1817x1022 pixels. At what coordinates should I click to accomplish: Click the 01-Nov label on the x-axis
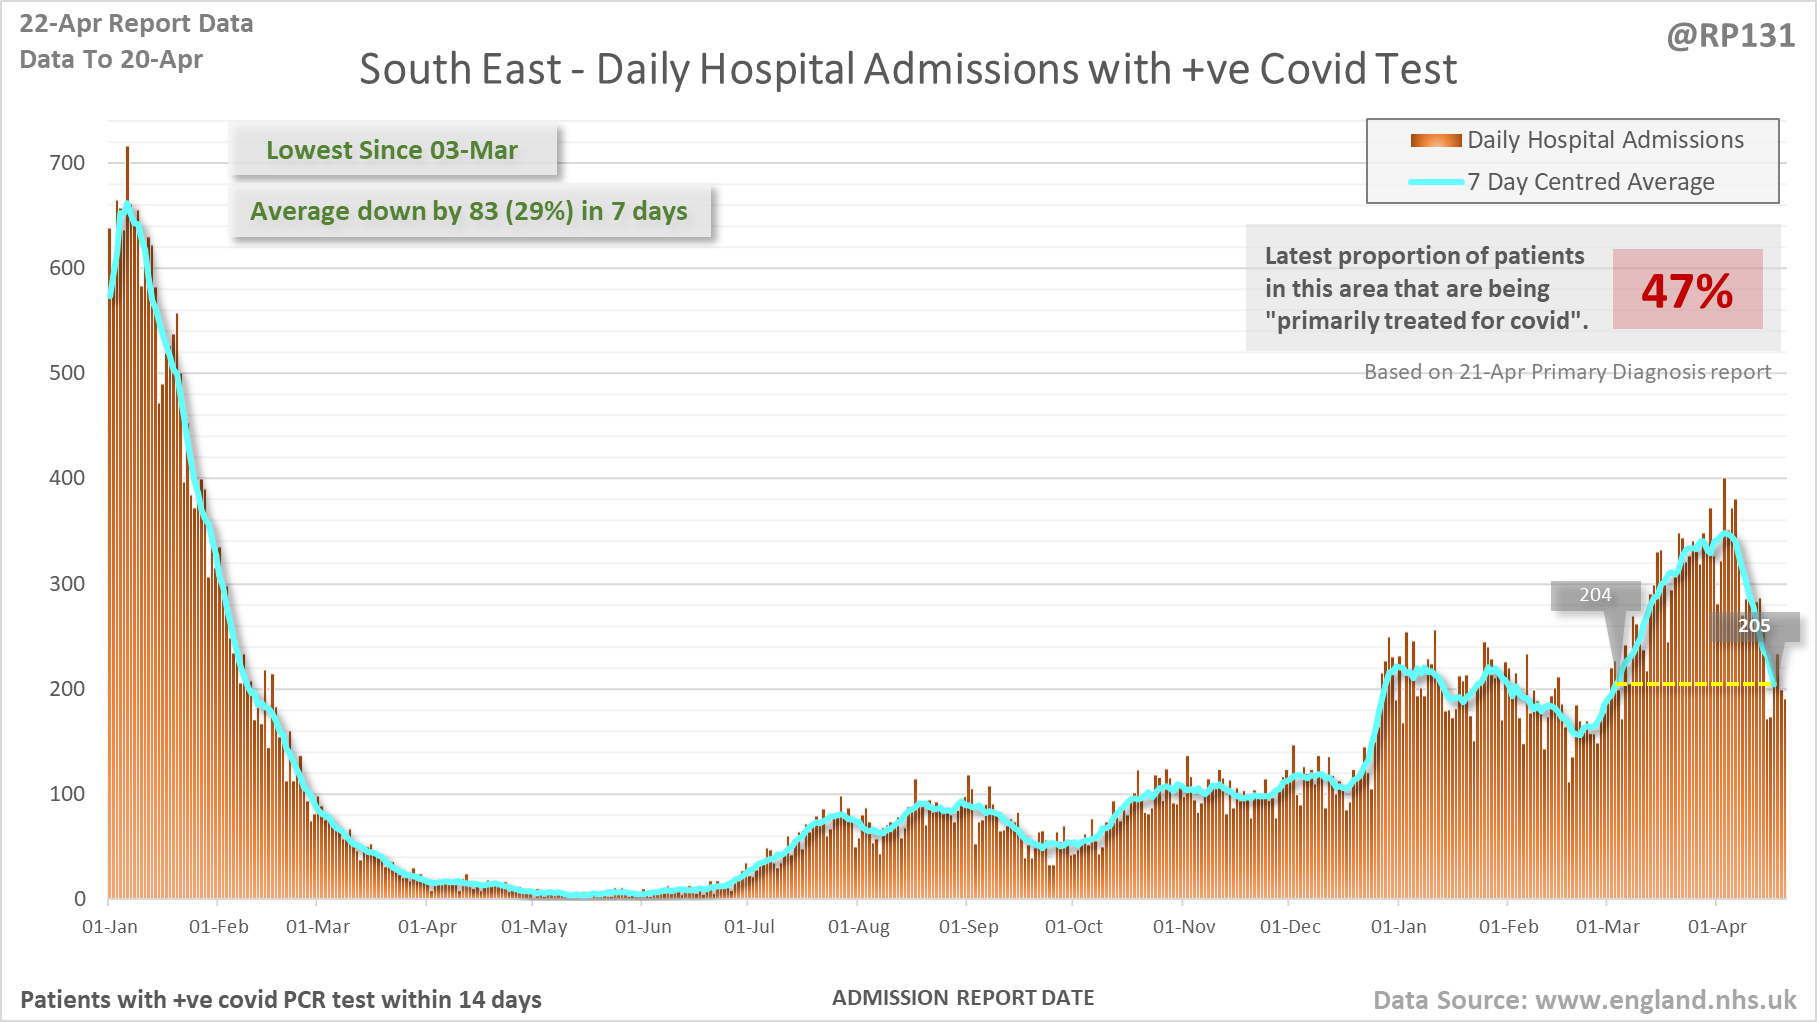1184,927
